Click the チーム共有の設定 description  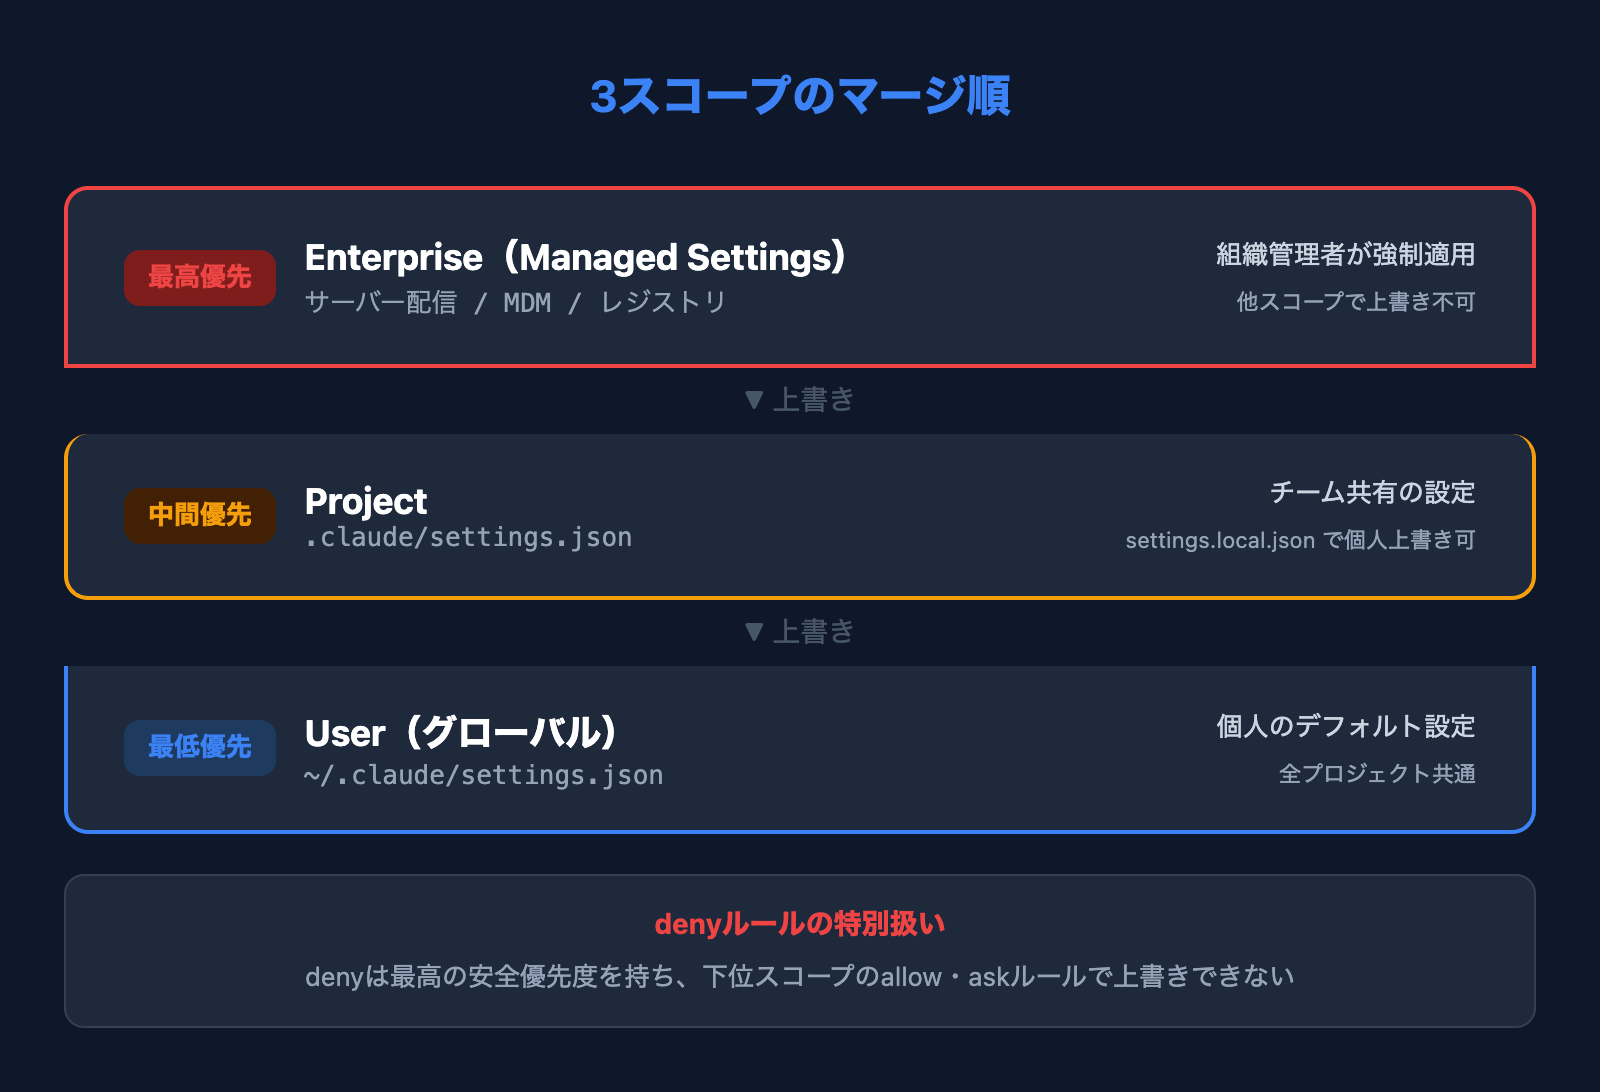(x=1372, y=492)
